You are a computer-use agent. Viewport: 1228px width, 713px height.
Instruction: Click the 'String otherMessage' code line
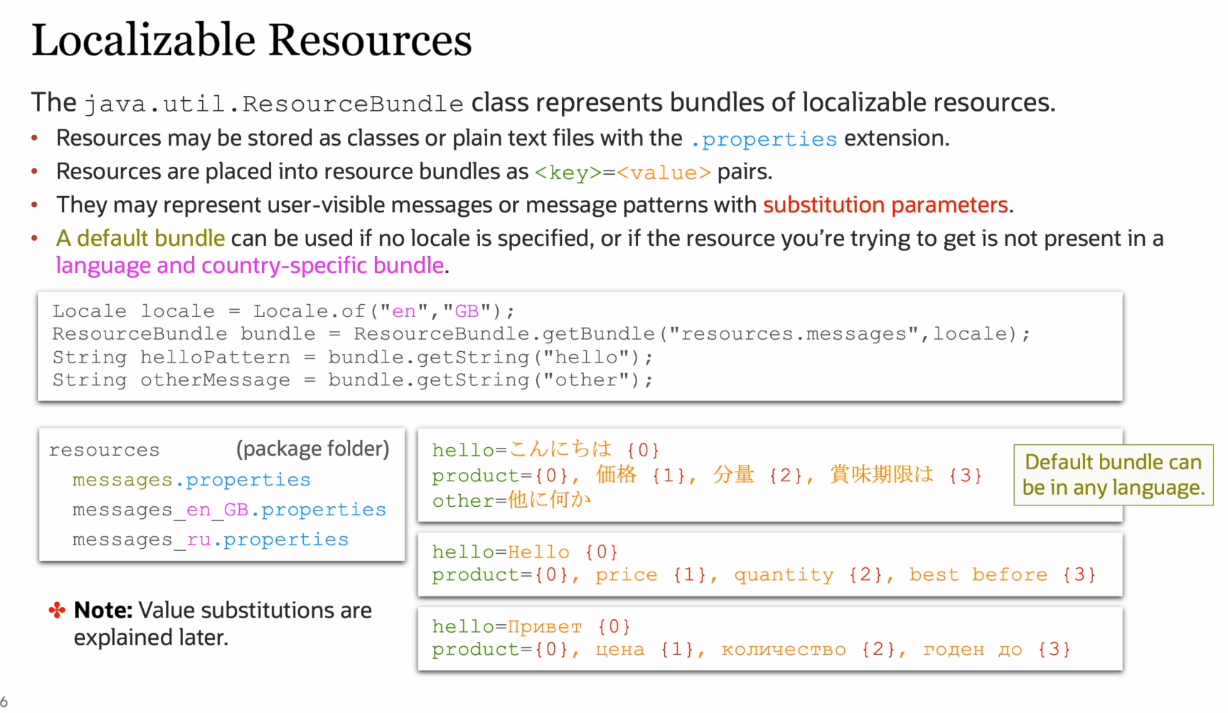352,380
